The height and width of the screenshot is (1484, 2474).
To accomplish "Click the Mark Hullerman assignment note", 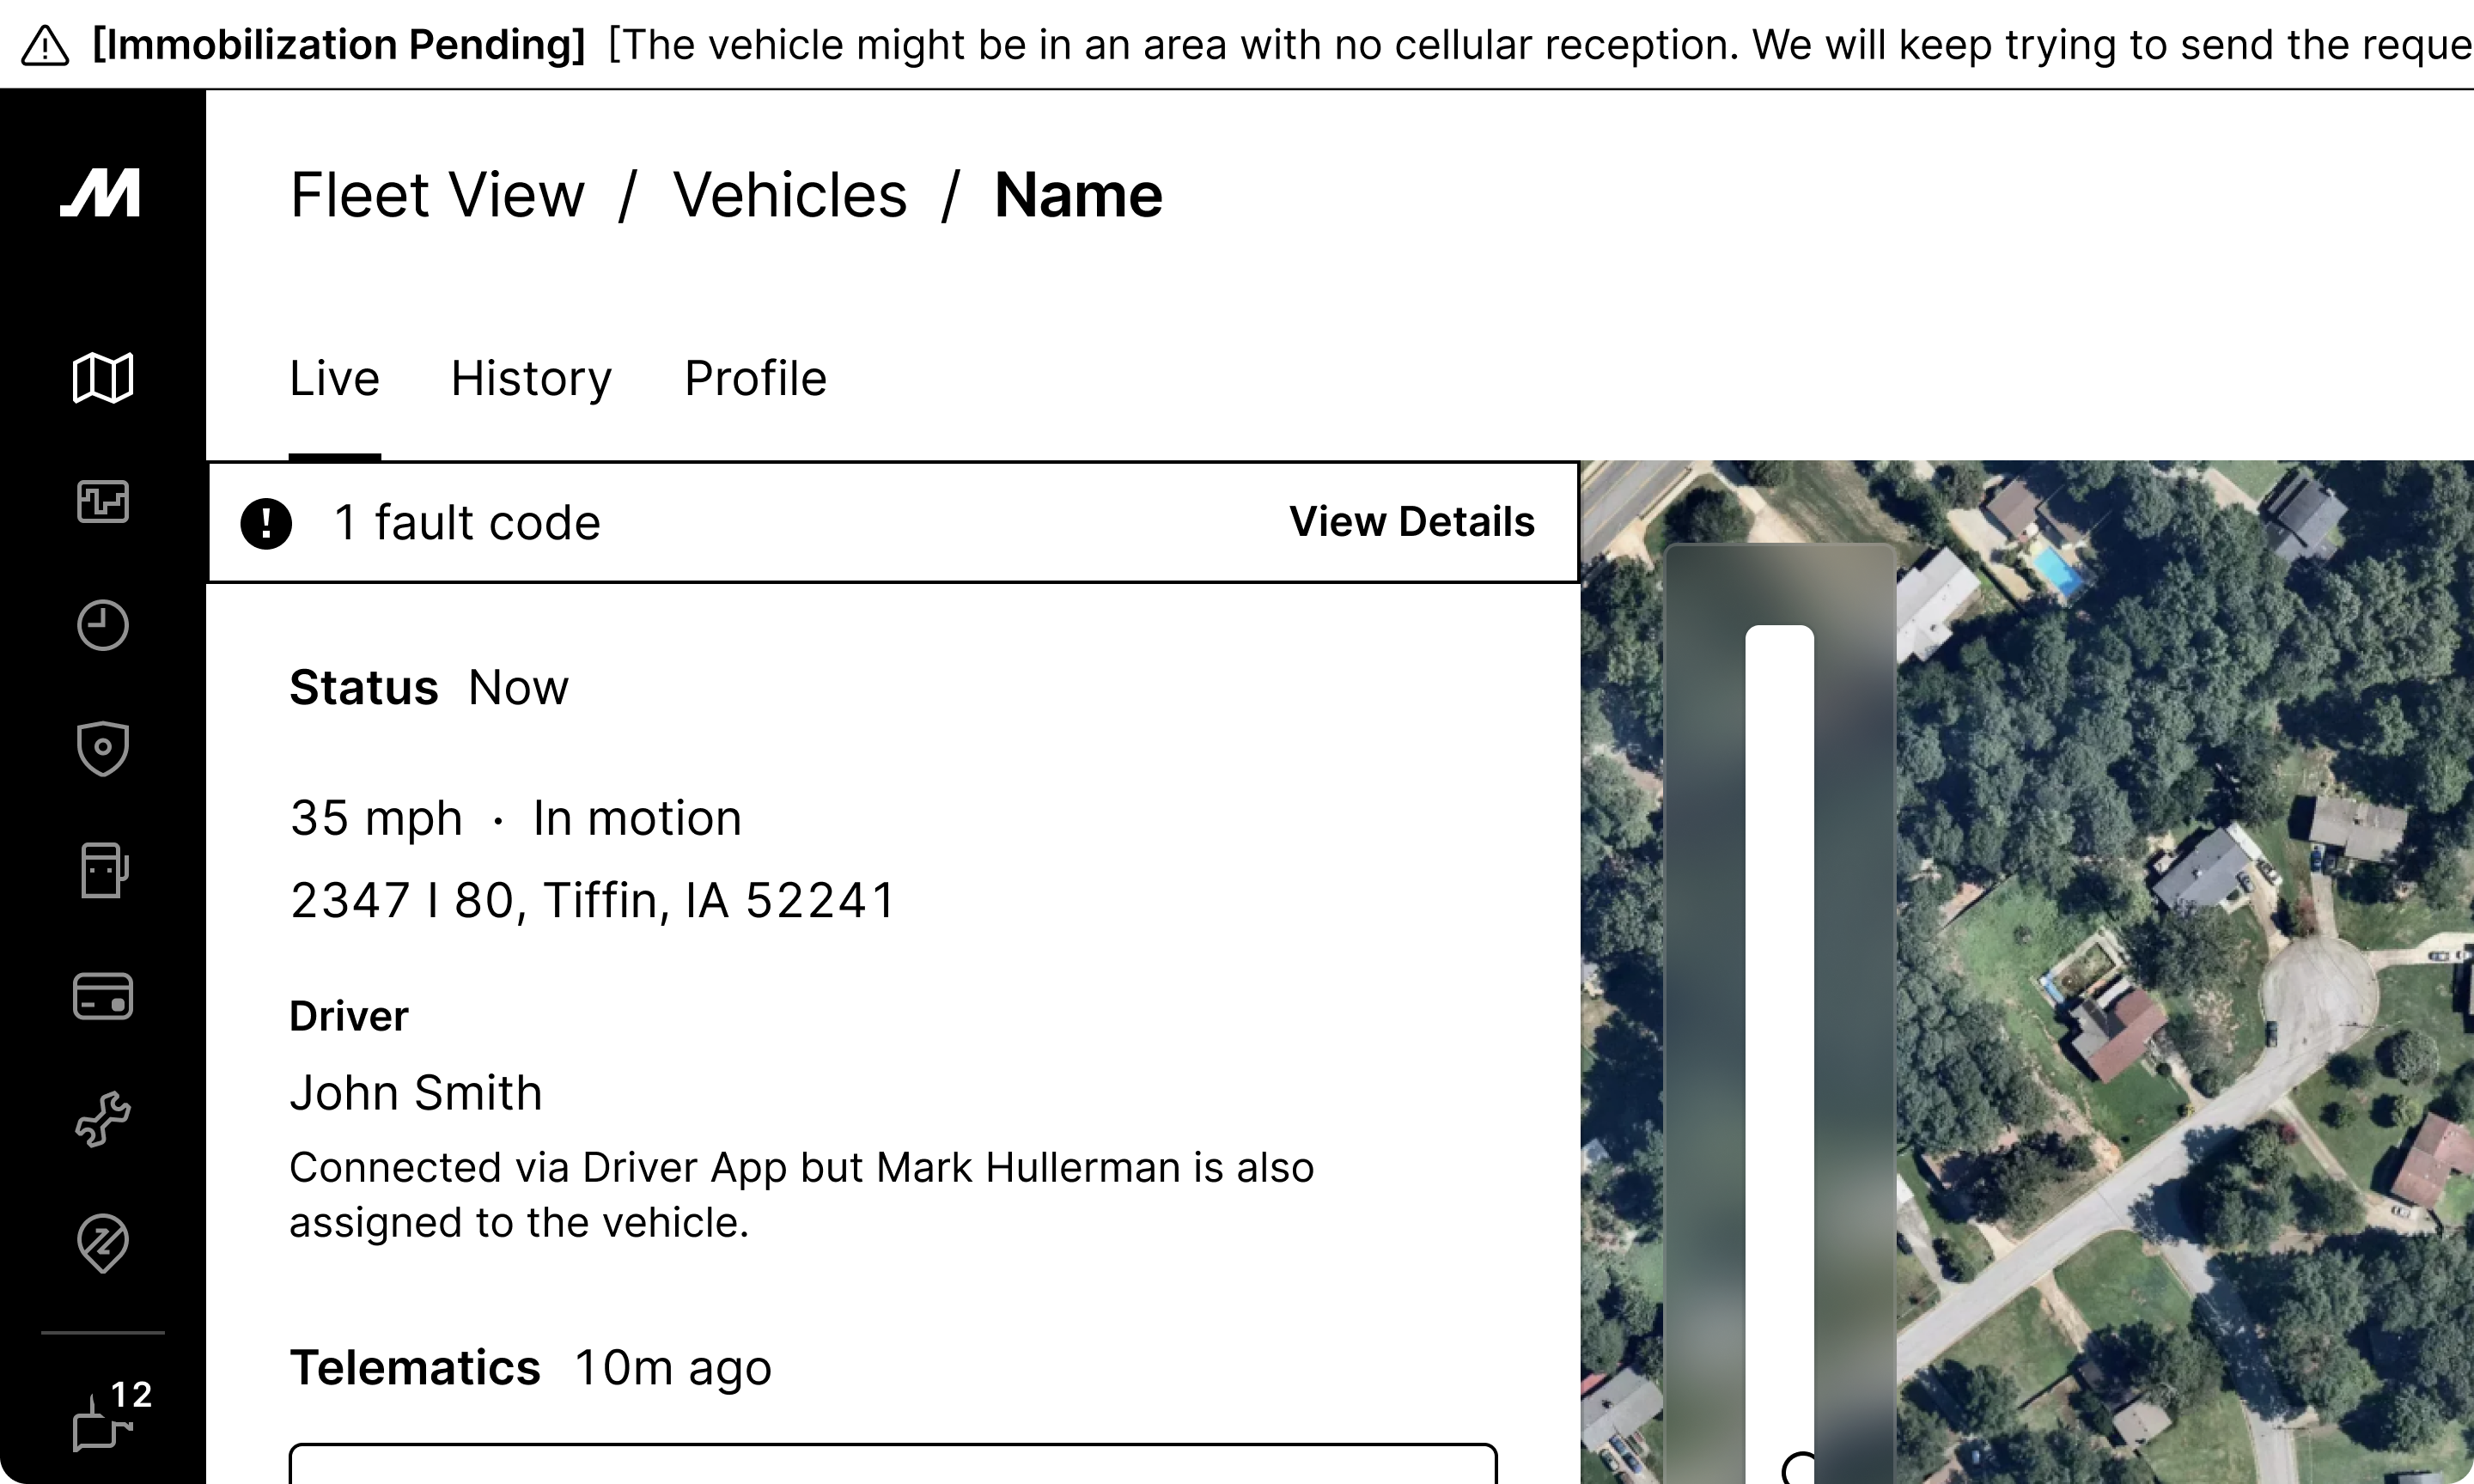I will pyautogui.click(x=801, y=1194).
